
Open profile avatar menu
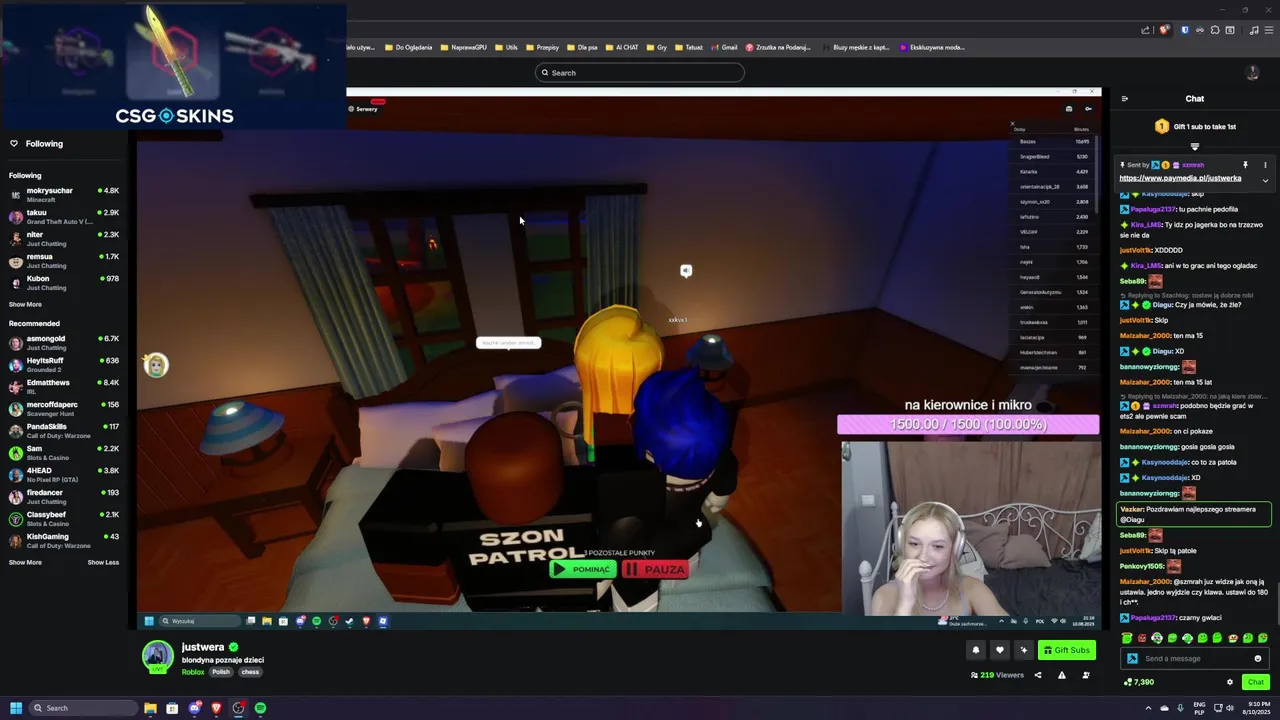click(1252, 73)
